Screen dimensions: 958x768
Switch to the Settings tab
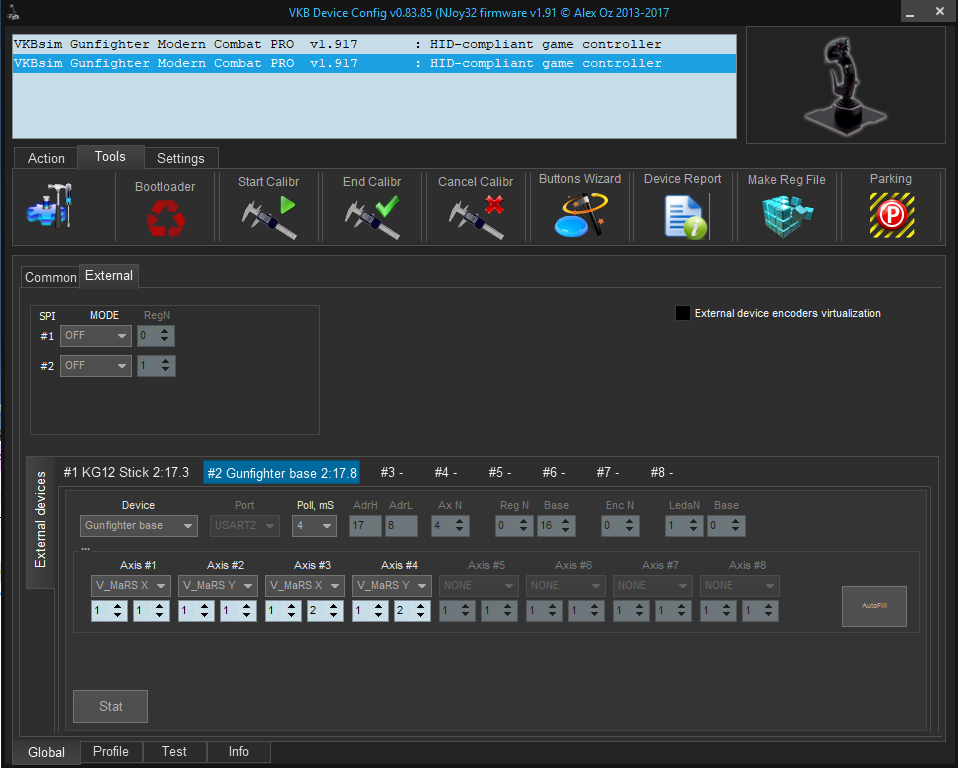point(181,158)
